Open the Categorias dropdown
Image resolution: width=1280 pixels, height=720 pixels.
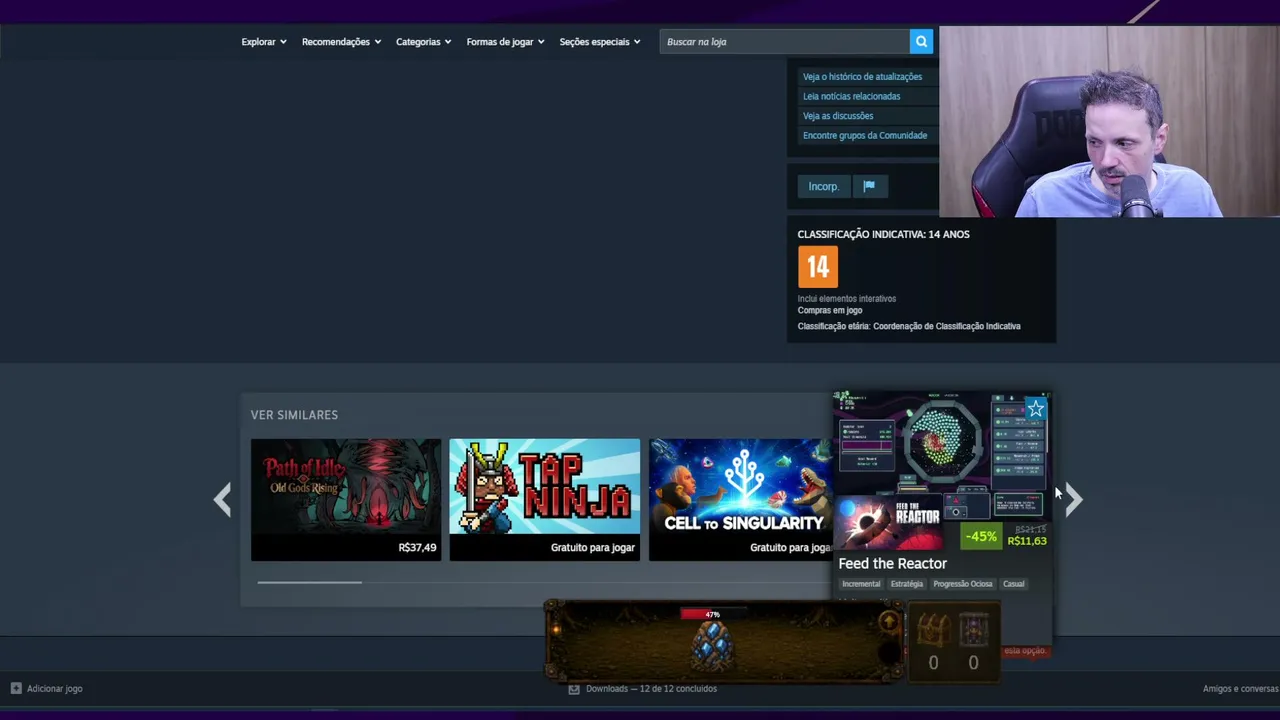pos(423,42)
